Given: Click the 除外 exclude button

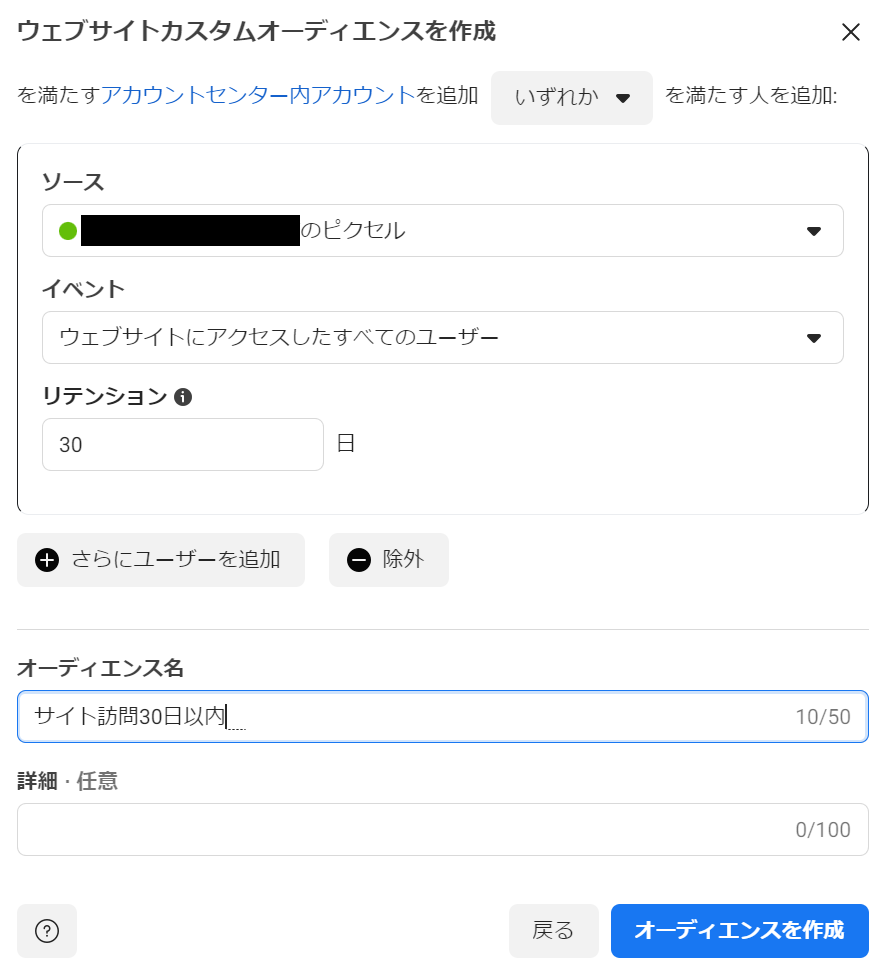Looking at the screenshot, I should [x=388, y=559].
